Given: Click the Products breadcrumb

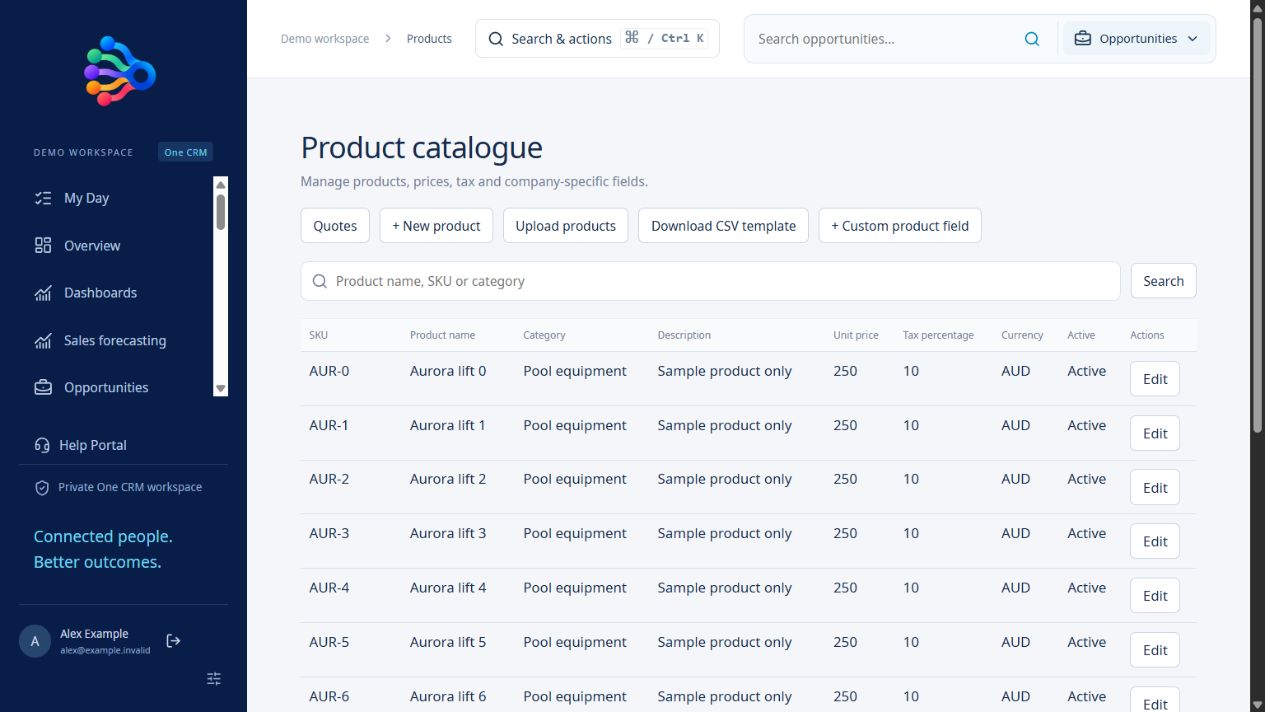Looking at the screenshot, I should (x=429, y=39).
